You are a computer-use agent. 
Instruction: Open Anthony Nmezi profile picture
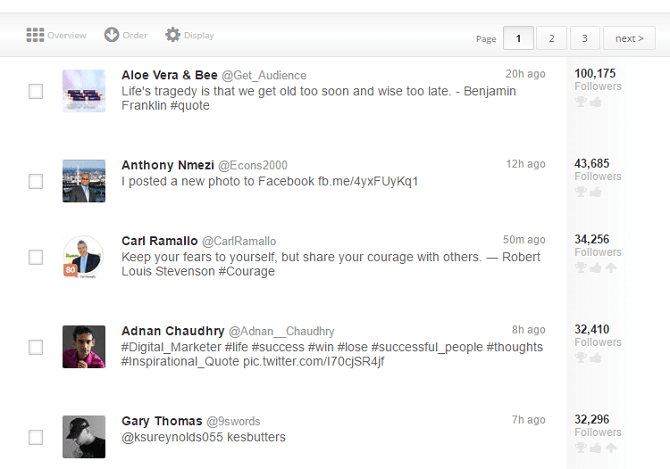pyautogui.click(x=84, y=181)
